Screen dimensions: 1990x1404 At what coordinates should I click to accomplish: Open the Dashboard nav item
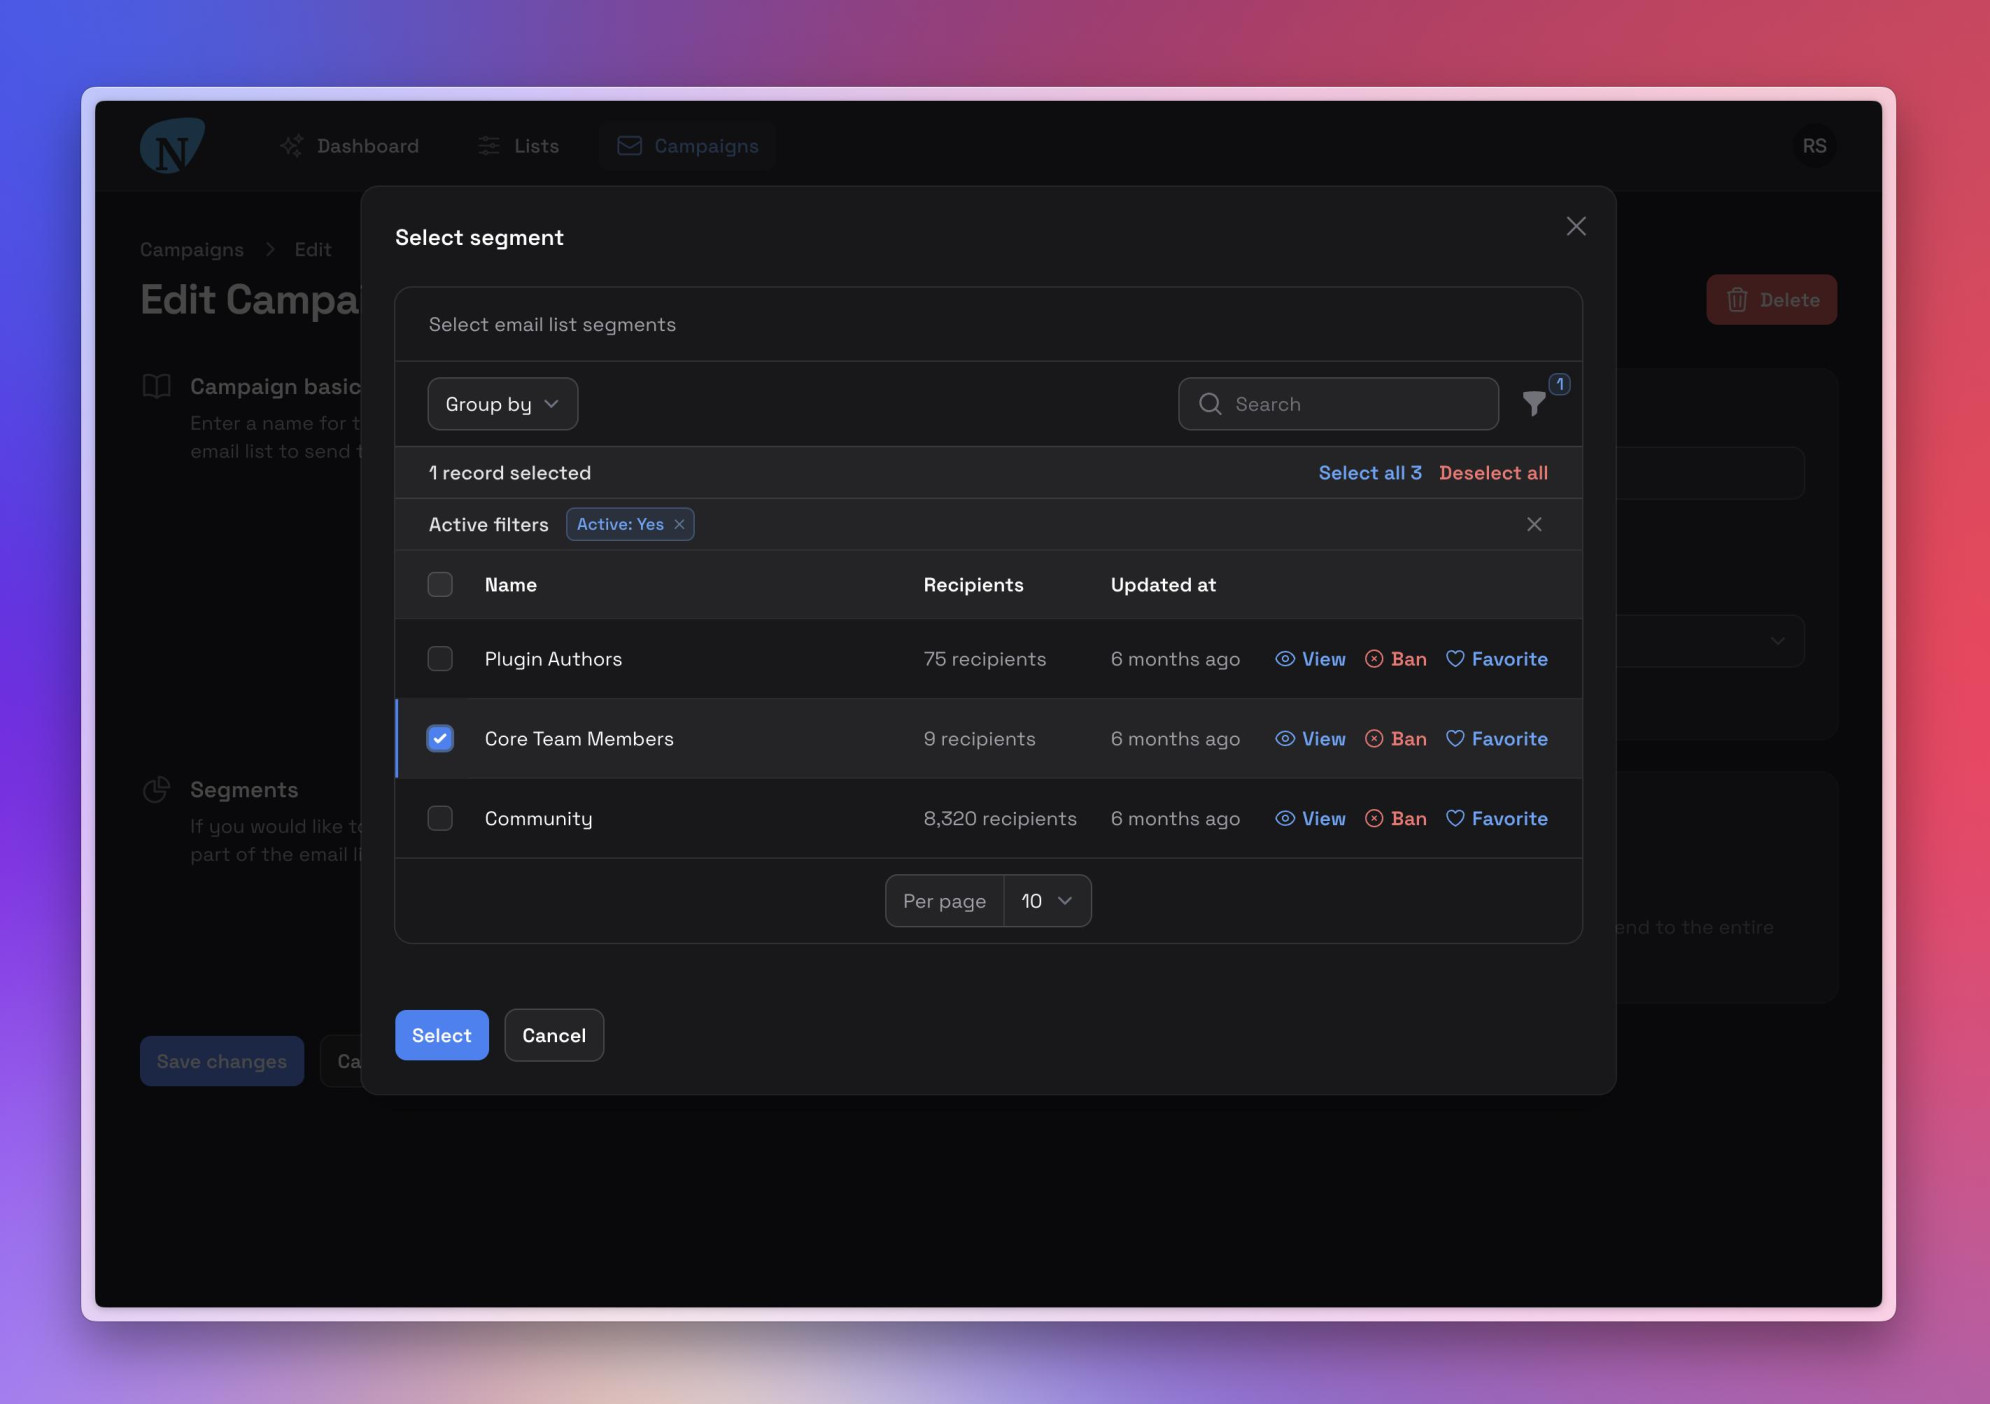[350, 146]
